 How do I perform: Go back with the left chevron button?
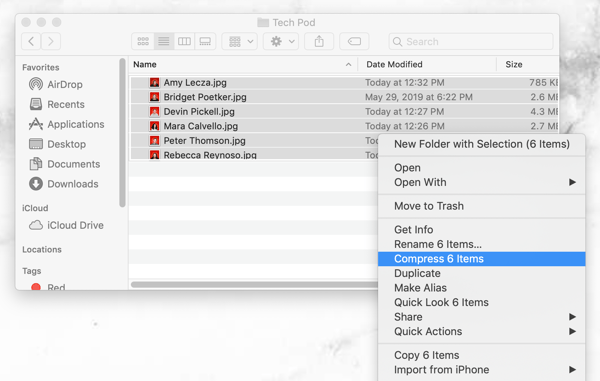click(x=31, y=41)
